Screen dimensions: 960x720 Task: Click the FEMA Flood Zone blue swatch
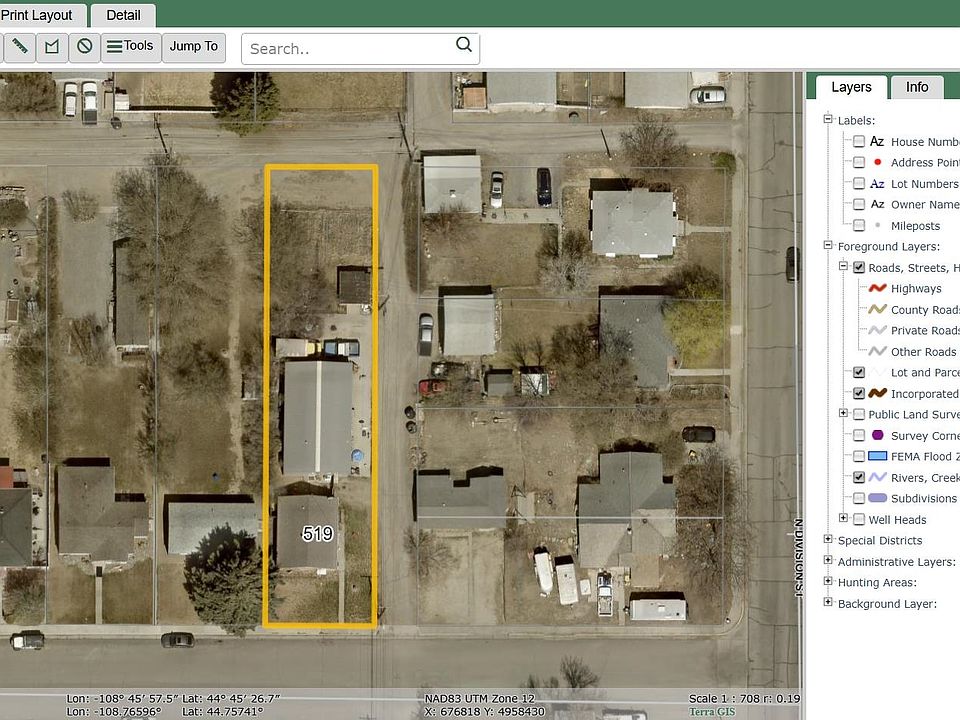point(877,457)
